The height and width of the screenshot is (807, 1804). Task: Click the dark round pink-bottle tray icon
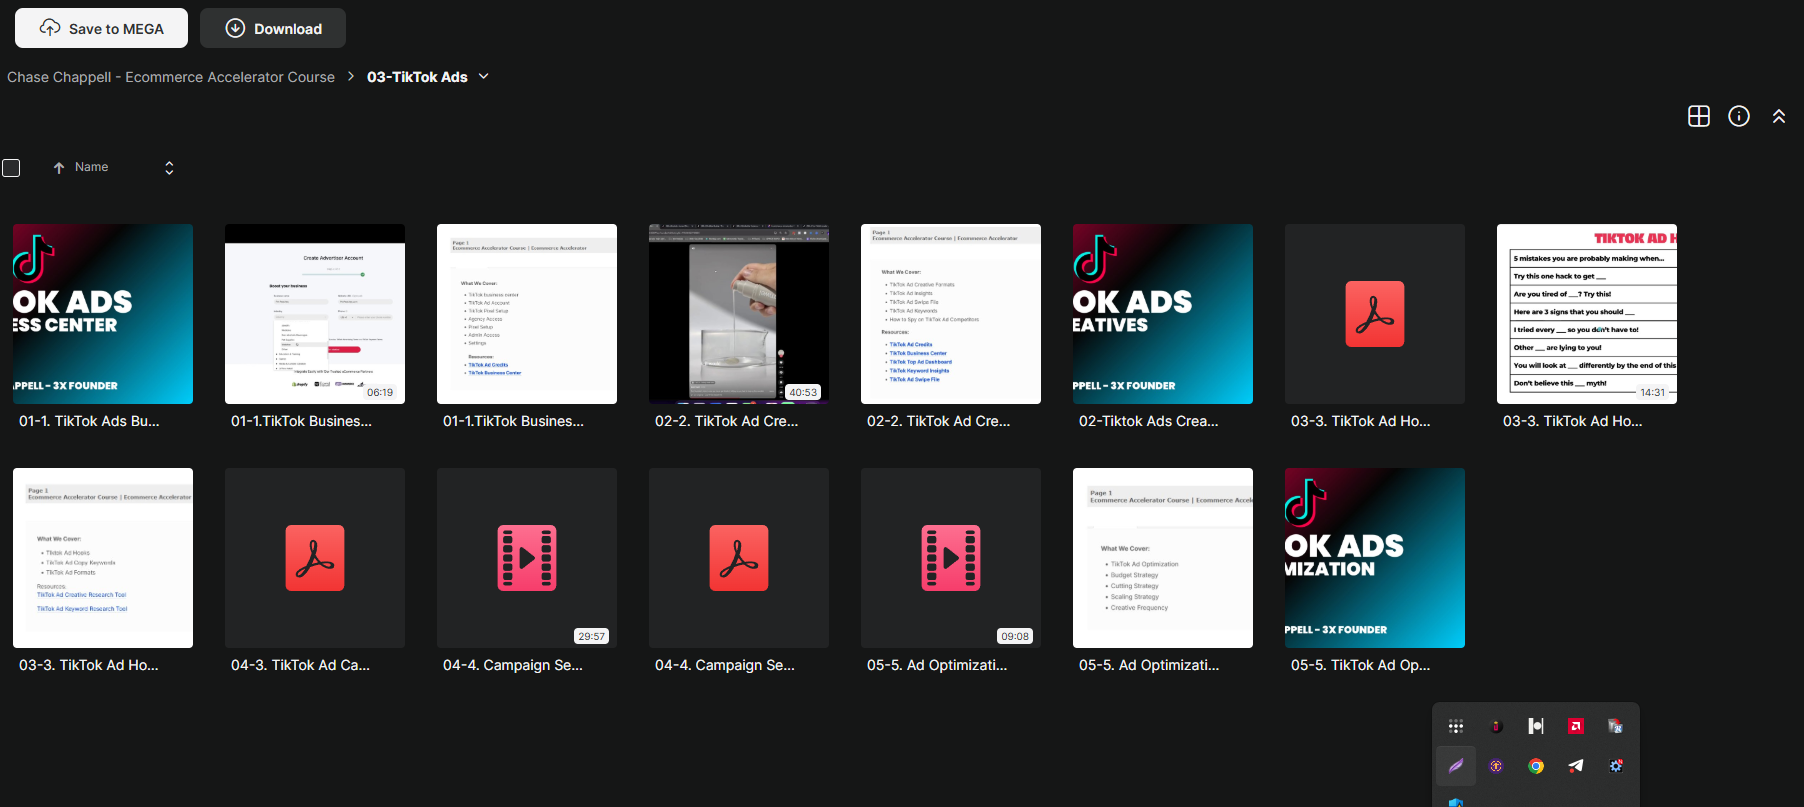pyautogui.click(x=1496, y=726)
